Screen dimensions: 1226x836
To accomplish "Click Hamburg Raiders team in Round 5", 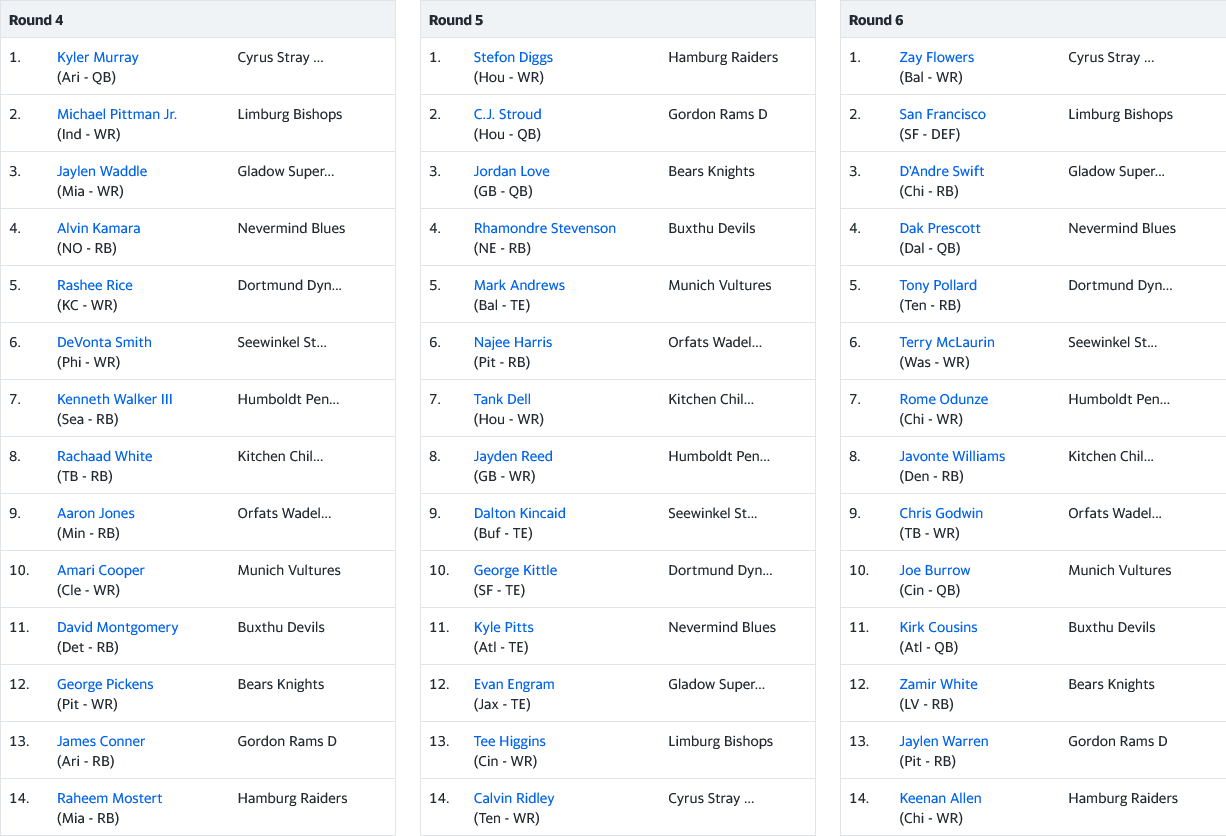I will pyautogui.click(x=723, y=57).
